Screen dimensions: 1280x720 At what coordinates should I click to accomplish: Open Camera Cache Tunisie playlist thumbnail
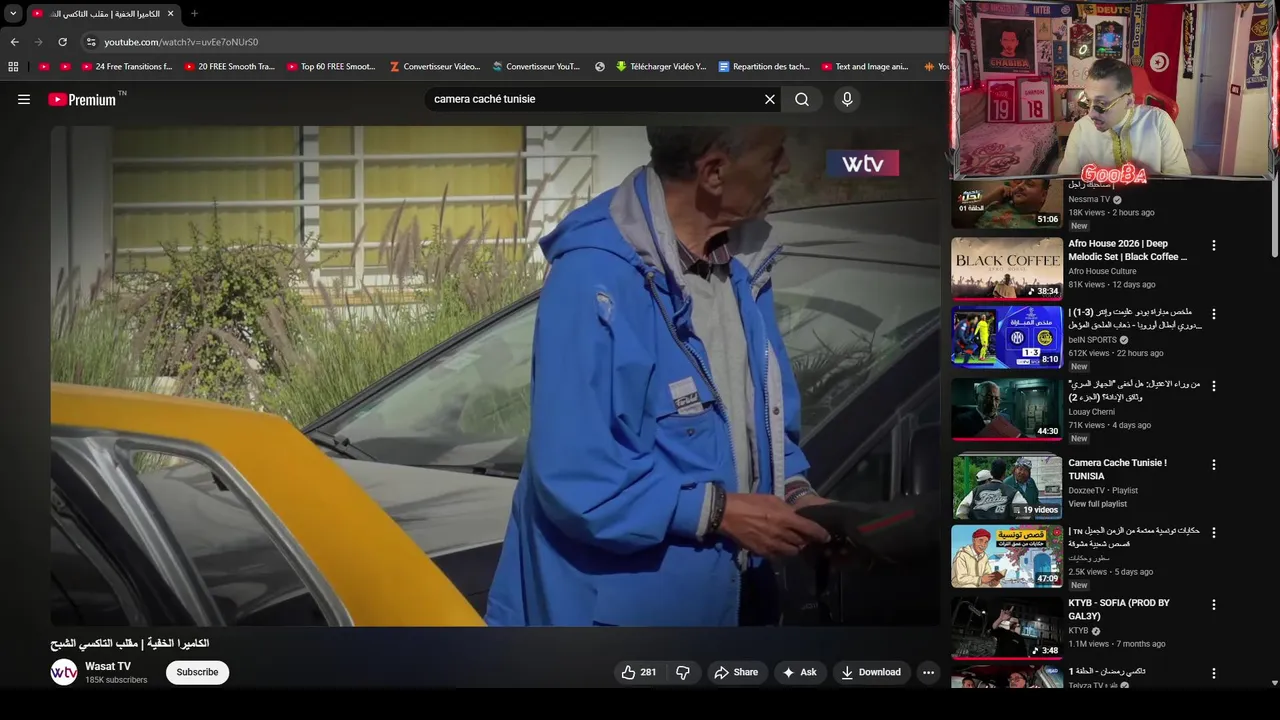click(x=1007, y=486)
